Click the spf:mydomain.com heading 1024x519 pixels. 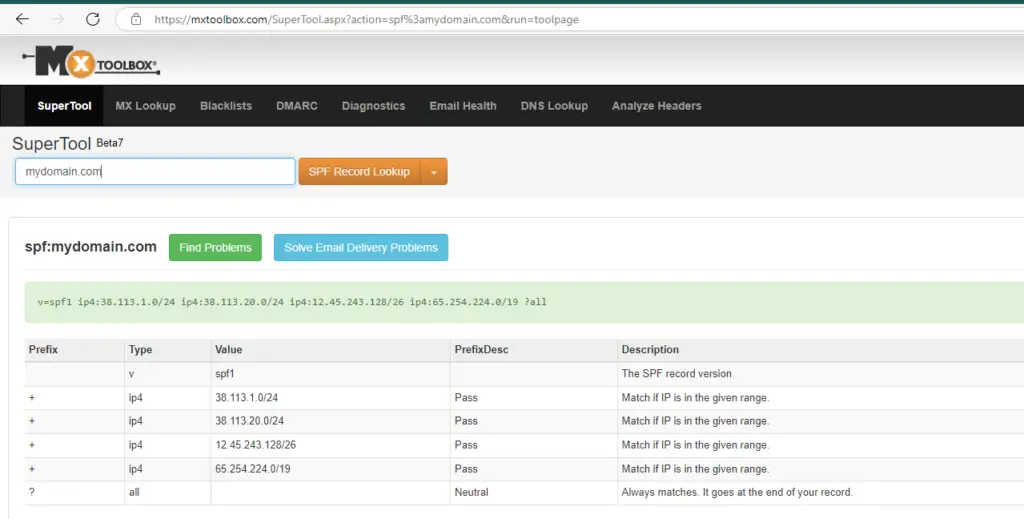point(91,247)
